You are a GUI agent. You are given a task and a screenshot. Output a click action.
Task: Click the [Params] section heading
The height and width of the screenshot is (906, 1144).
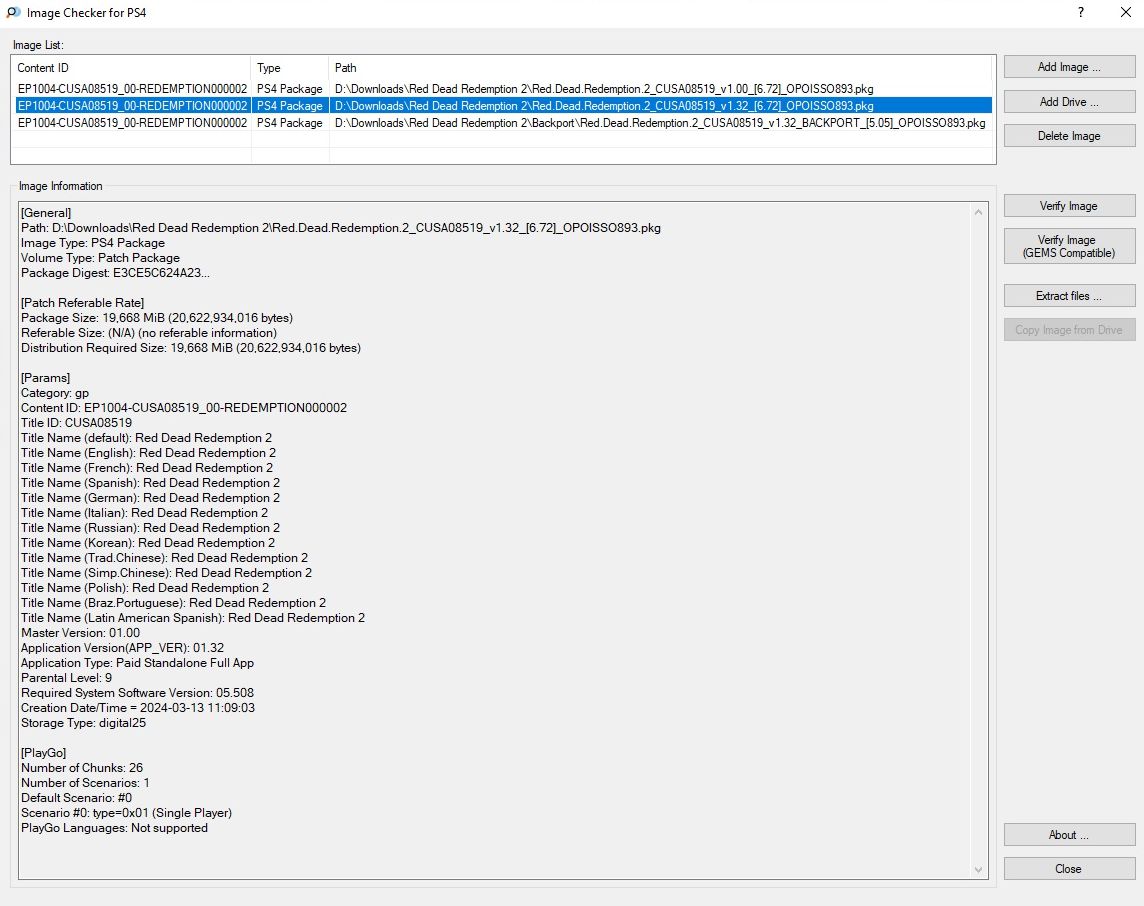tap(45, 378)
